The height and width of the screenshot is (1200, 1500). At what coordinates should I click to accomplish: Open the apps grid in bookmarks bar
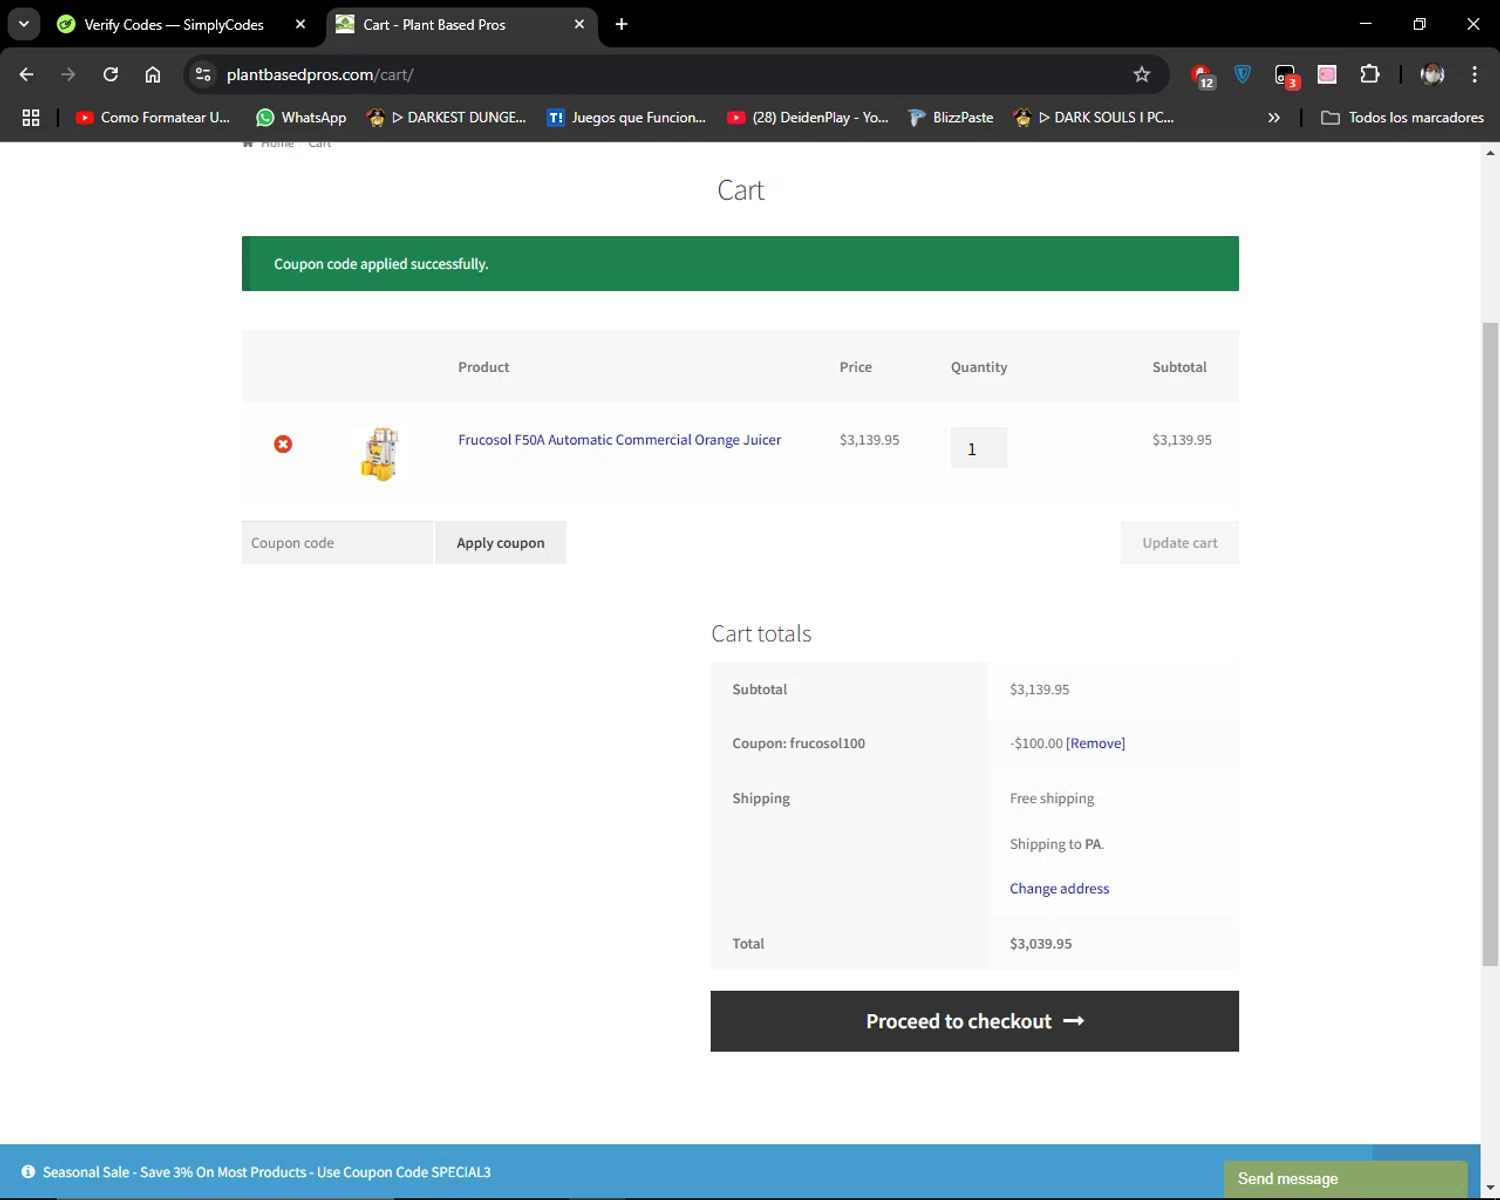coord(31,117)
